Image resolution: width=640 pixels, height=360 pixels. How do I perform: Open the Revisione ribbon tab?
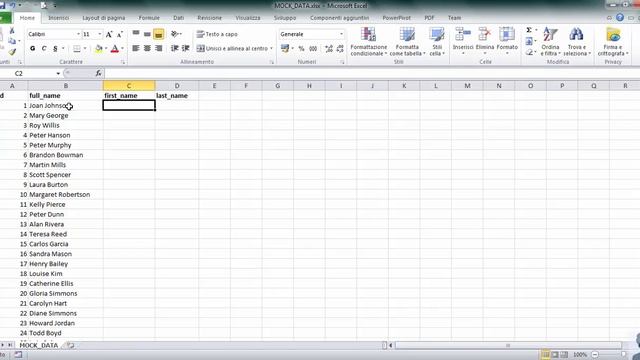pyautogui.click(x=209, y=18)
